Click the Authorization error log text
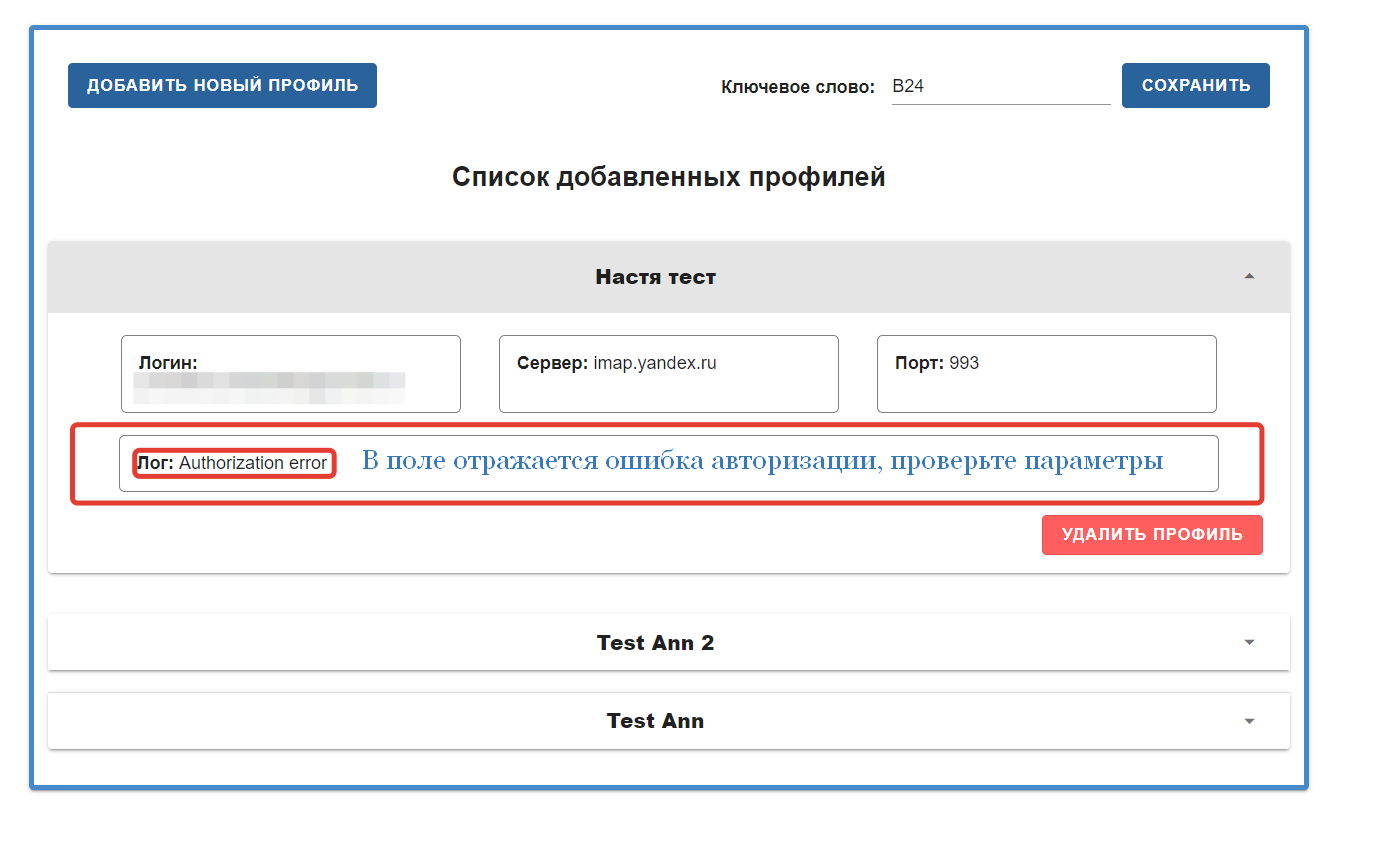Image resolution: width=1393 pixels, height=849 pixels. pyautogui.click(x=253, y=464)
